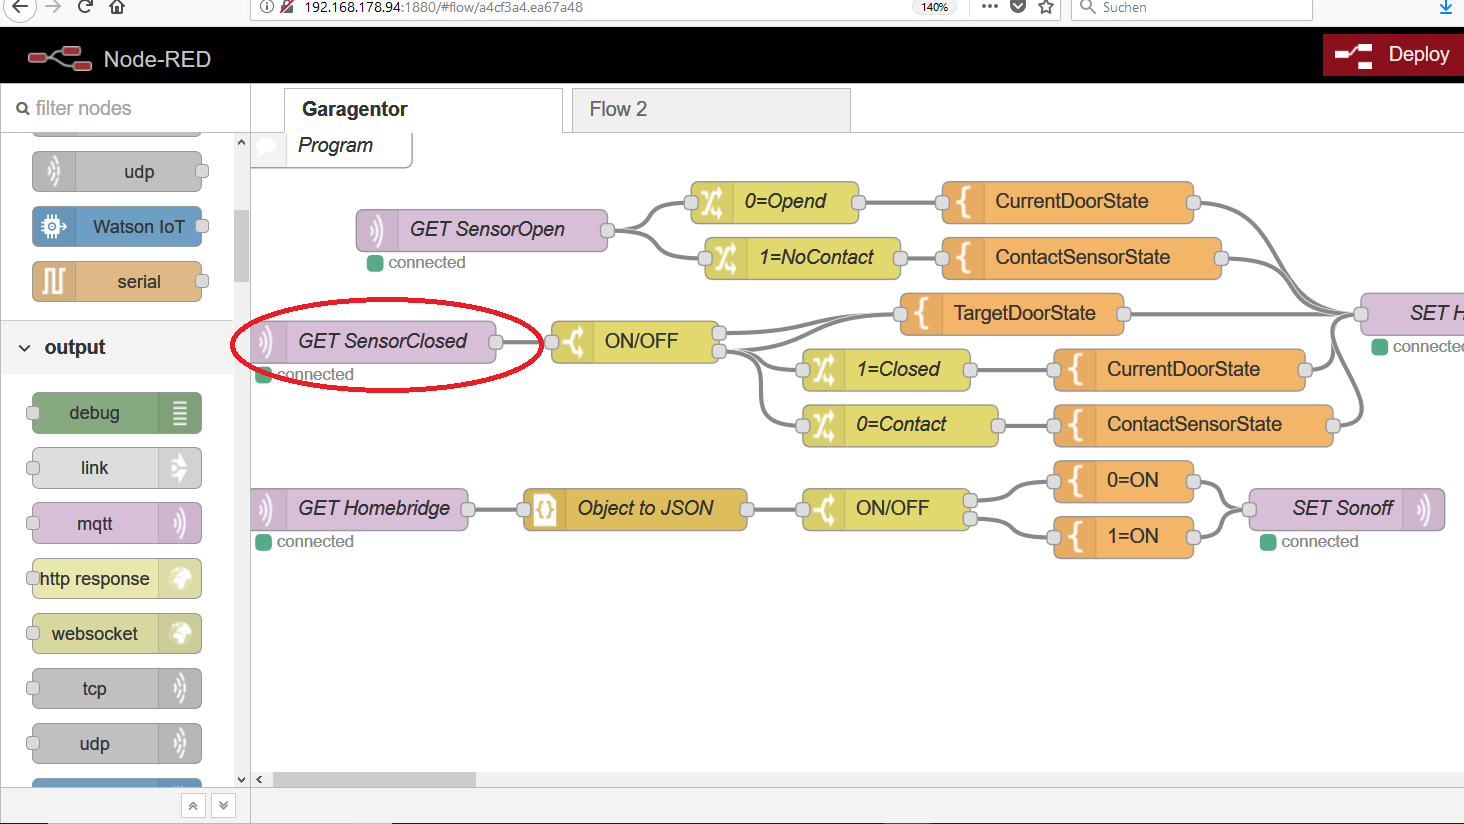Click the palette scroll up arrow
The width and height of the screenshot is (1464, 824).
pyautogui.click(x=241, y=143)
